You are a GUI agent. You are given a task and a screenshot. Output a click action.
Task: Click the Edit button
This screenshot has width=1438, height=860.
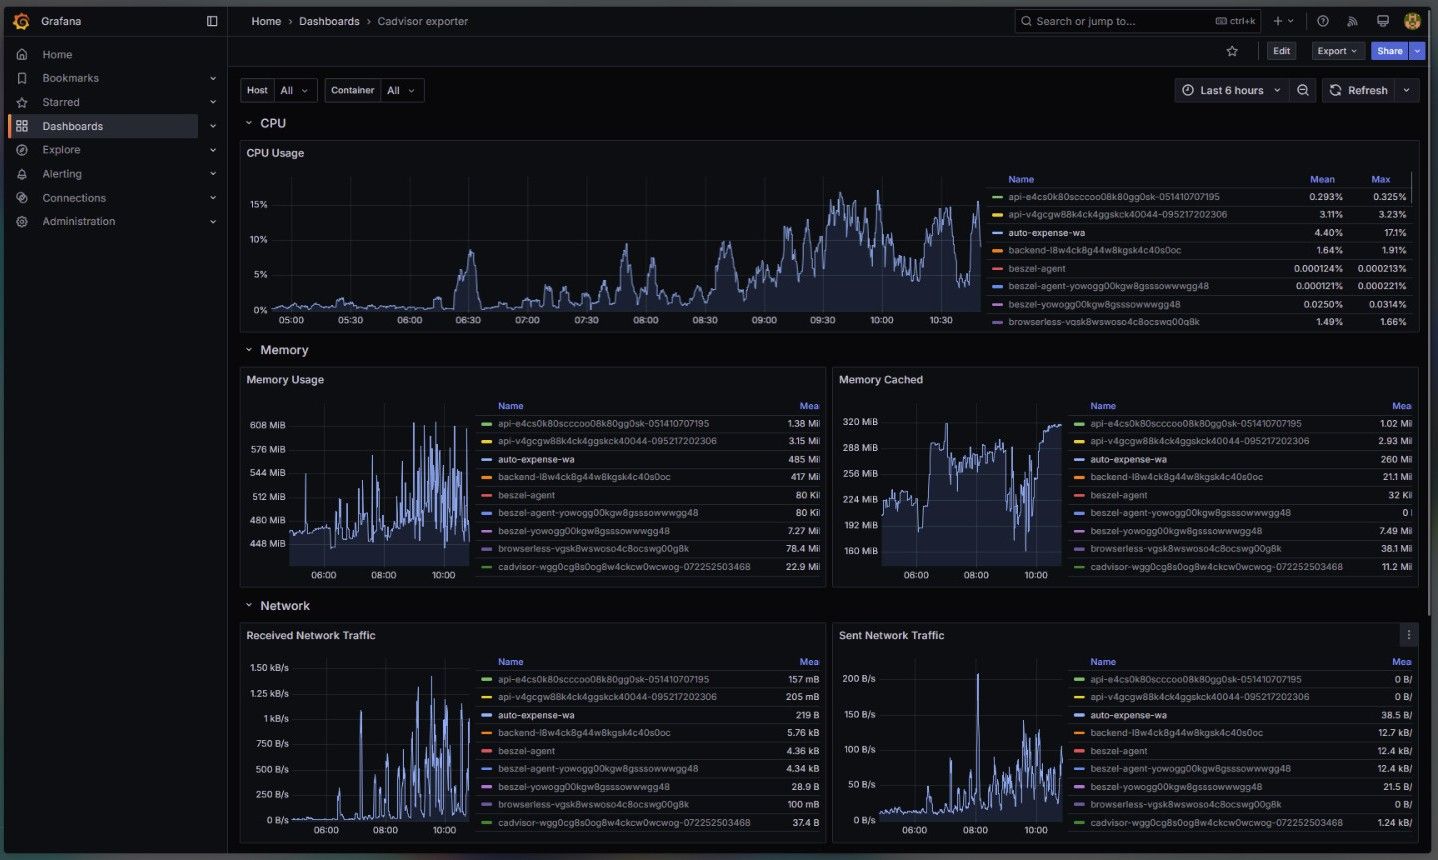click(1281, 50)
